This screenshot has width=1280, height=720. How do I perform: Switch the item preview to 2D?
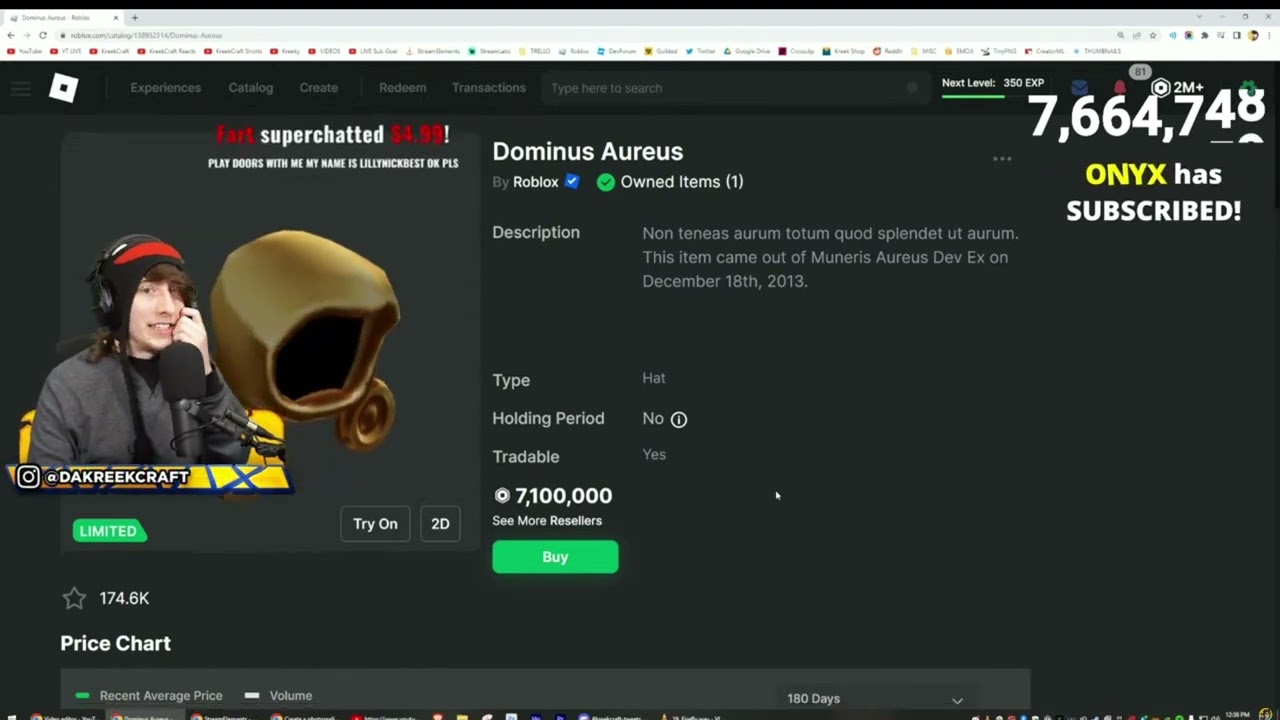(x=440, y=524)
